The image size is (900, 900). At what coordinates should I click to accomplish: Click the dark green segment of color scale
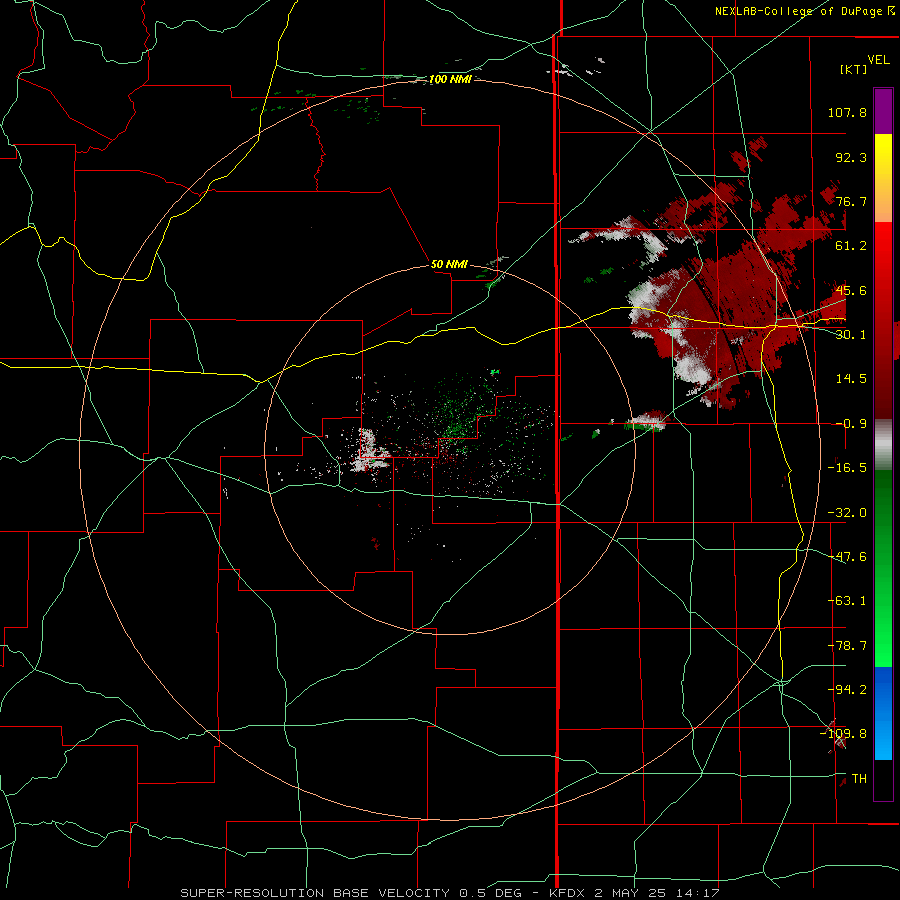coord(883,517)
